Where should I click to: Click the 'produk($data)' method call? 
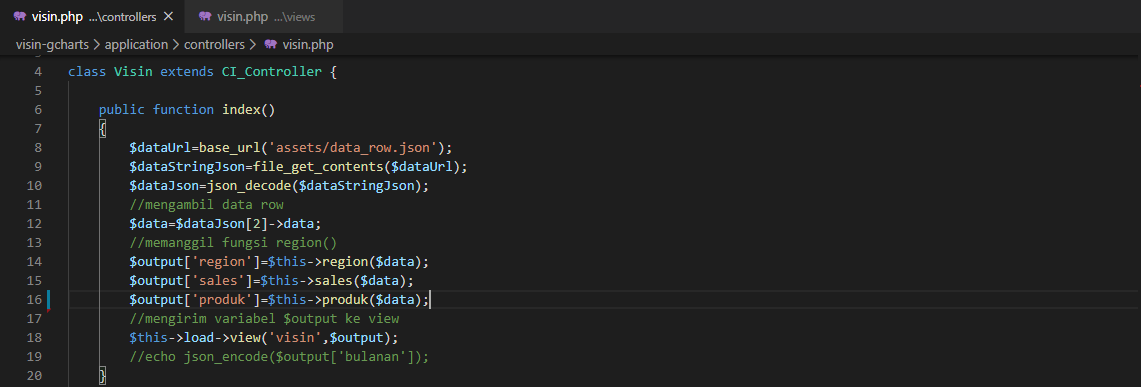pos(372,299)
